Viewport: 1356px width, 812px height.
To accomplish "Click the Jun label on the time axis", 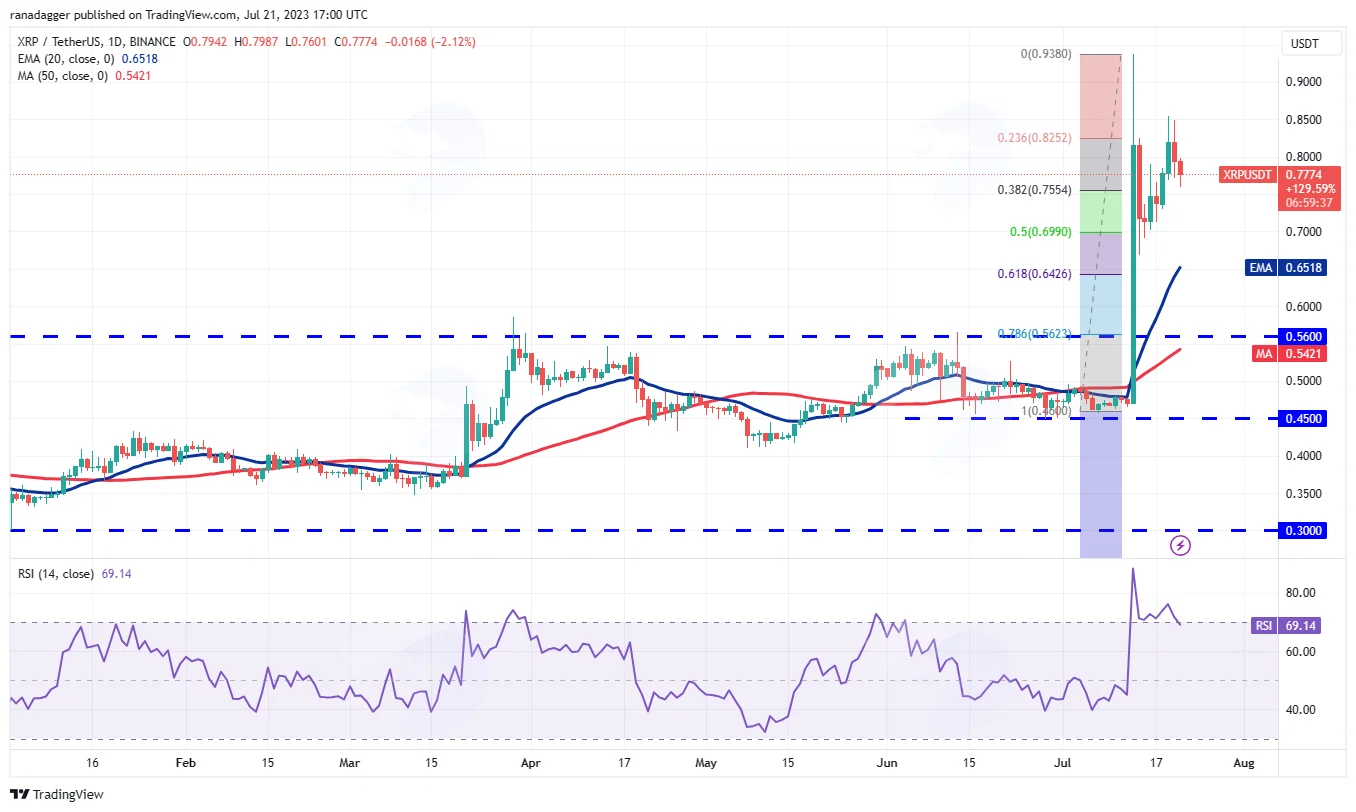I will [x=886, y=763].
